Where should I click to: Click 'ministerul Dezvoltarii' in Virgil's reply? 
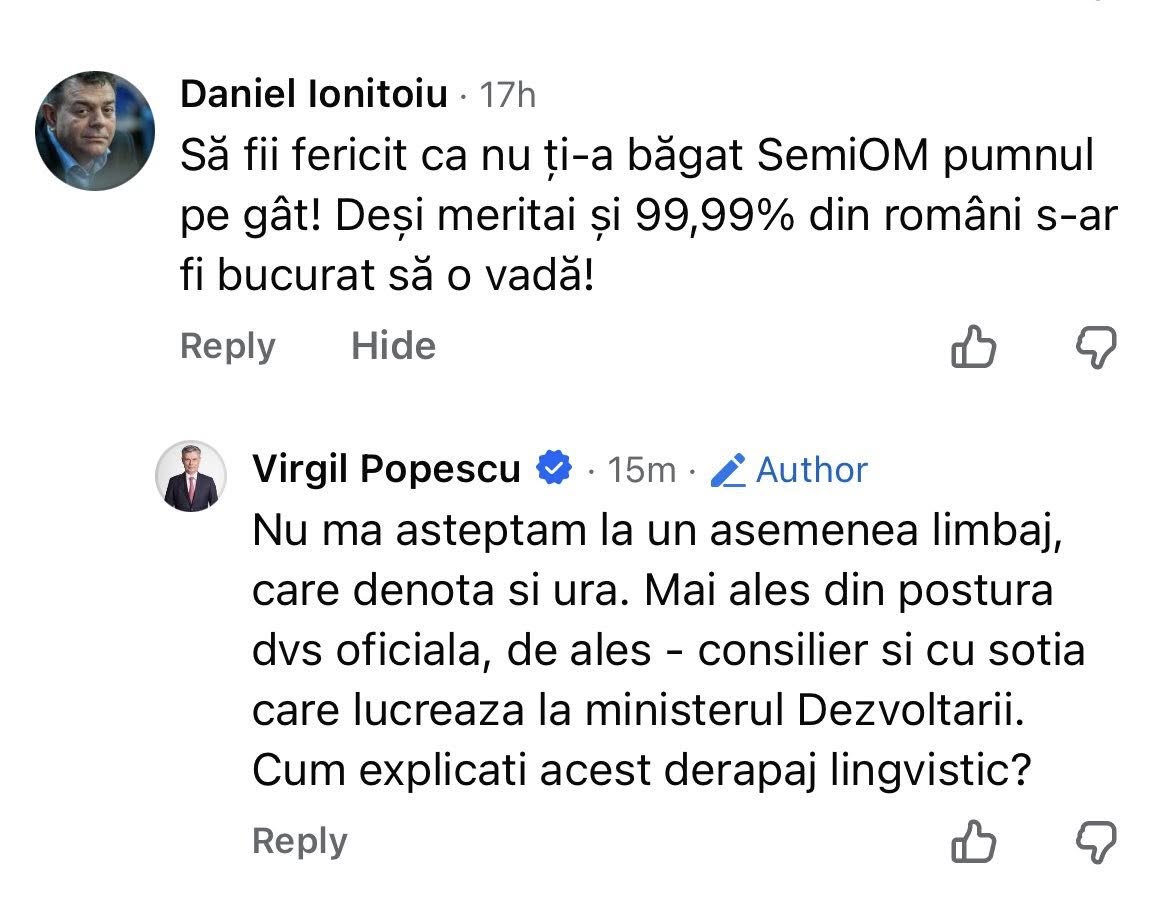pos(805,709)
